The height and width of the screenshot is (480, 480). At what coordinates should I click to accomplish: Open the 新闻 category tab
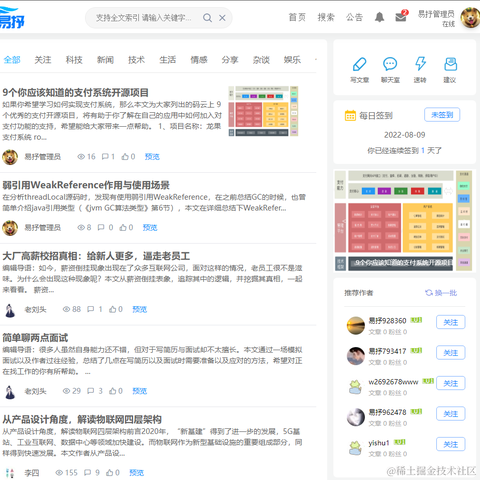point(105,60)
